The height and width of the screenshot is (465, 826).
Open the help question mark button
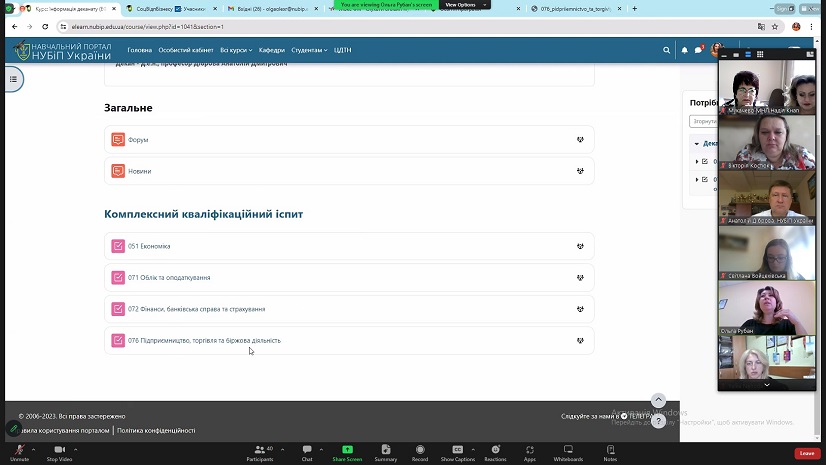coord(658,421)
